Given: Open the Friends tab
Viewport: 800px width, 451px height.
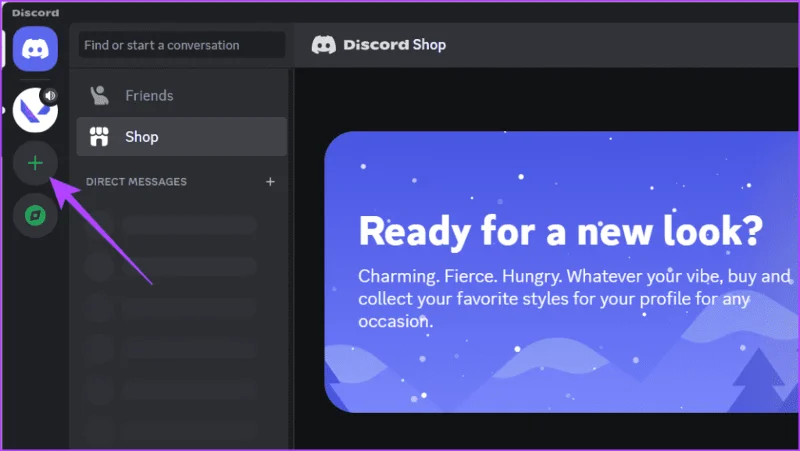Looking at the screenshot, I should coord(182,95).
